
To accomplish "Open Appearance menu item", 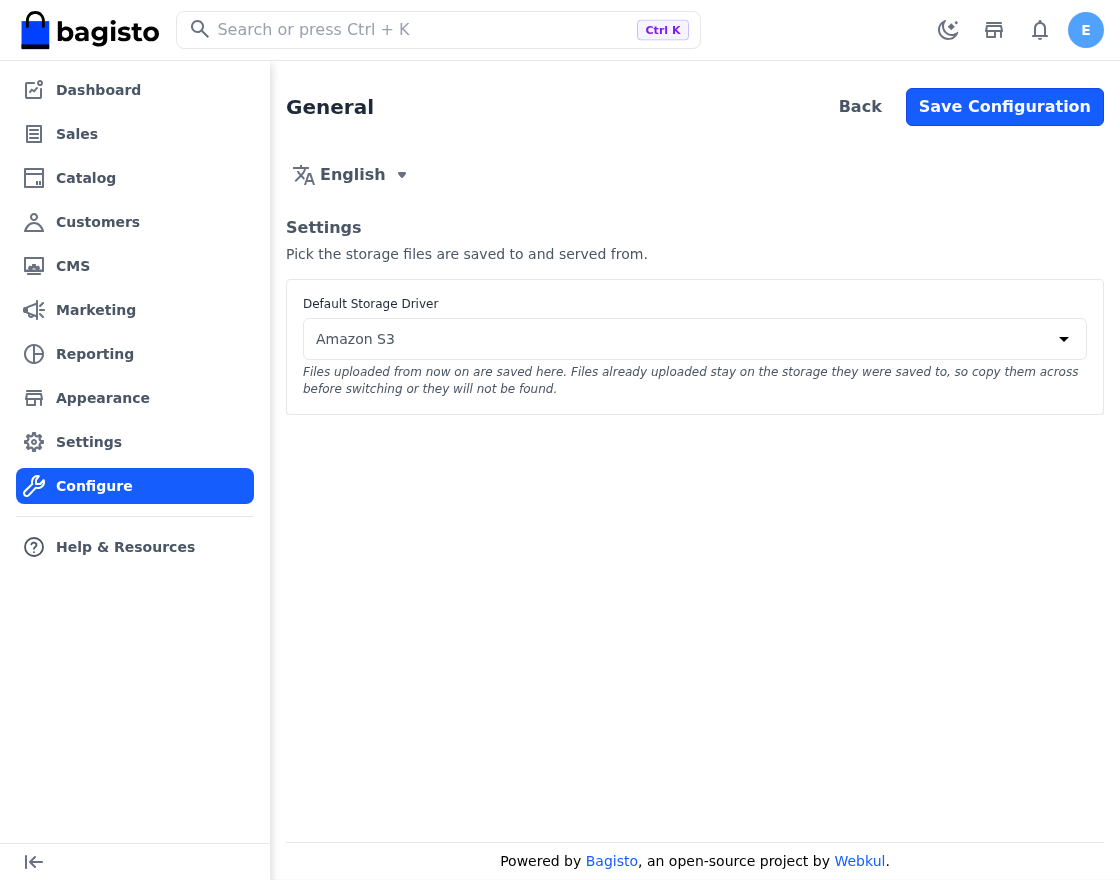I will [135, 398].
